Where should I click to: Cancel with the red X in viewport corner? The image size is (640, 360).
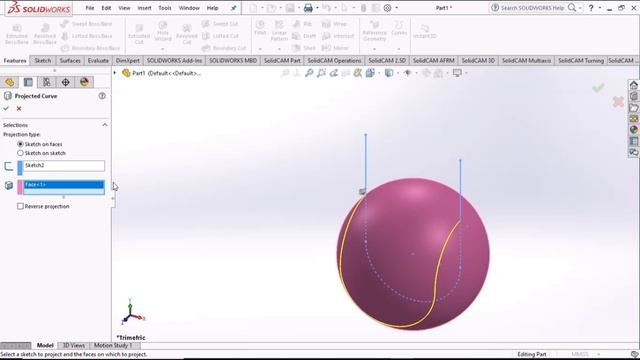pyautogui.click(x=618, y=102)
